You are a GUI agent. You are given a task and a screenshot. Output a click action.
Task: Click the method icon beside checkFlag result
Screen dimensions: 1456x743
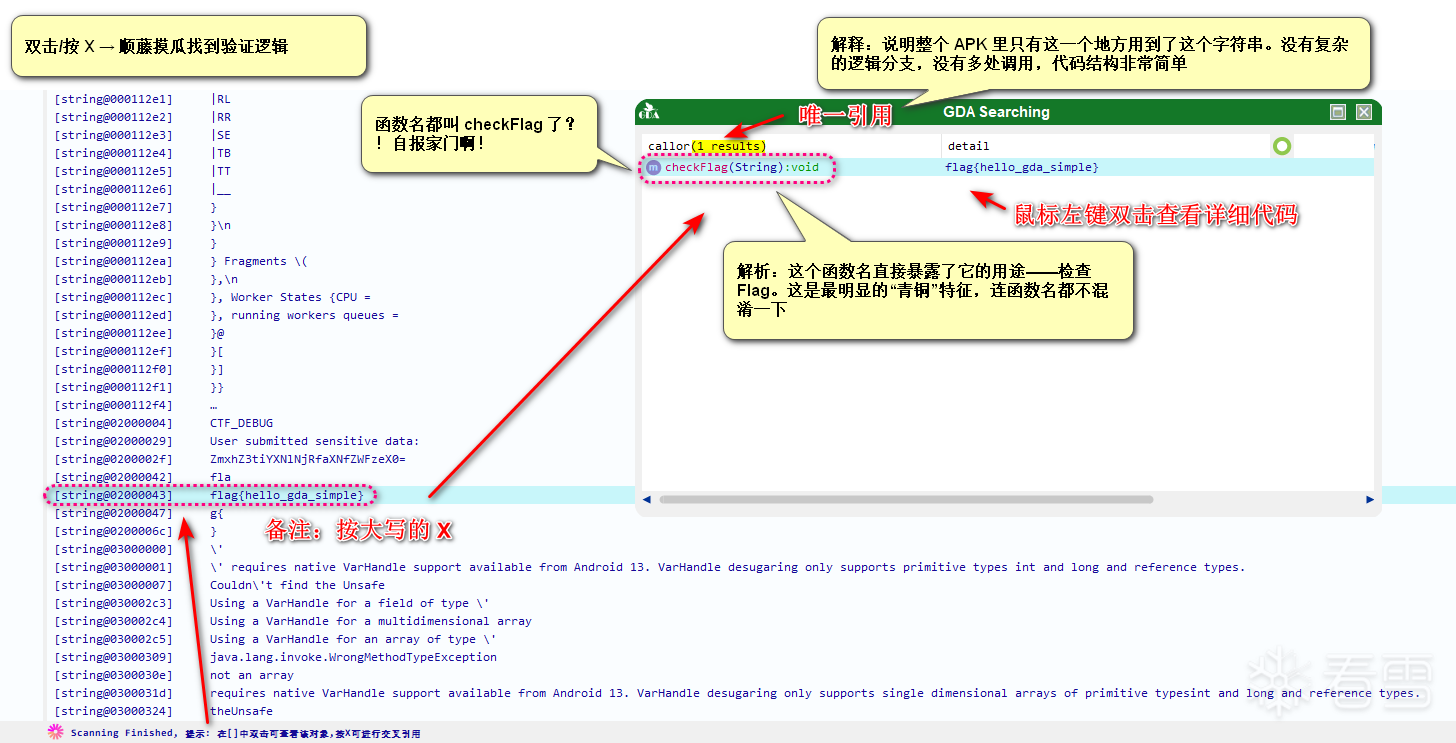(653, 167)
